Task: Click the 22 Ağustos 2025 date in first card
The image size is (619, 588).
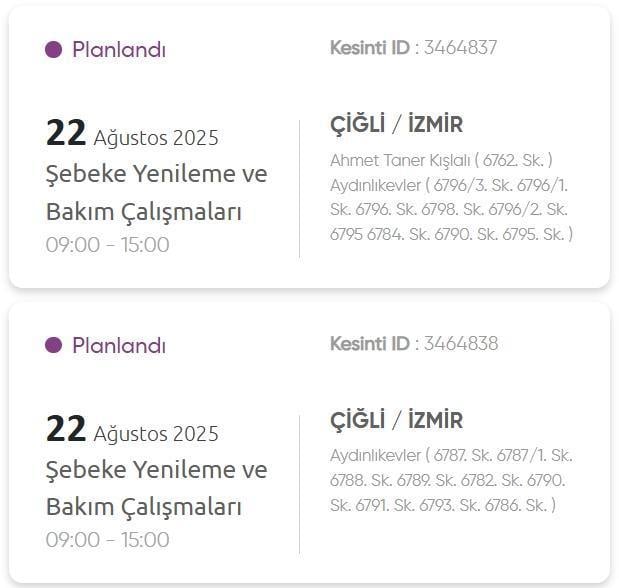Action: click(x=132, y=135)
